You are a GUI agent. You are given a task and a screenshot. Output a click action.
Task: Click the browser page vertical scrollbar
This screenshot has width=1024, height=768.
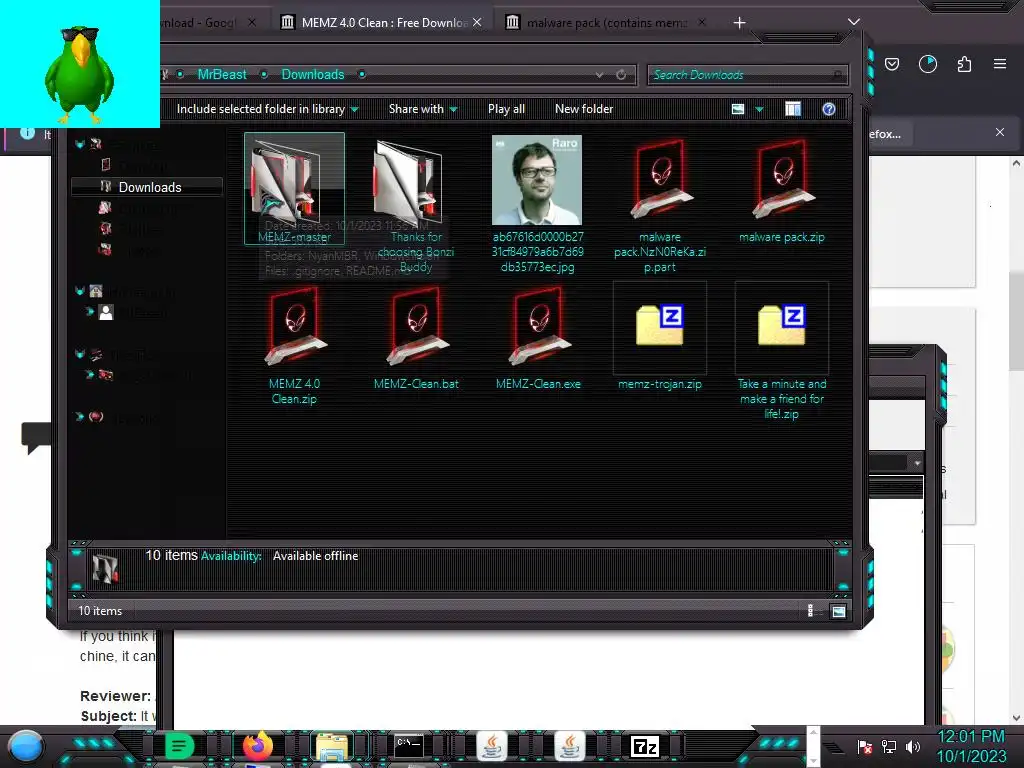pos(1016,321)
